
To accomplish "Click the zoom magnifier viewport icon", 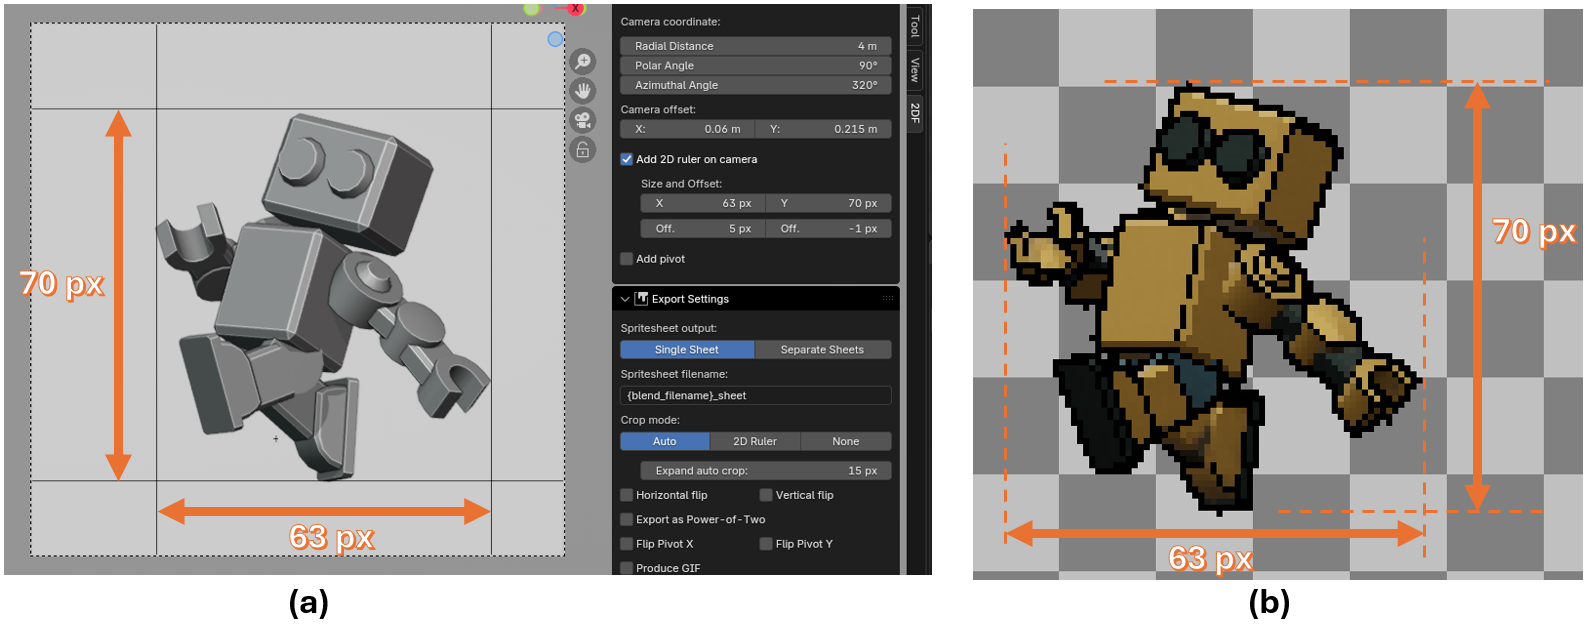I will click(582, 62).
